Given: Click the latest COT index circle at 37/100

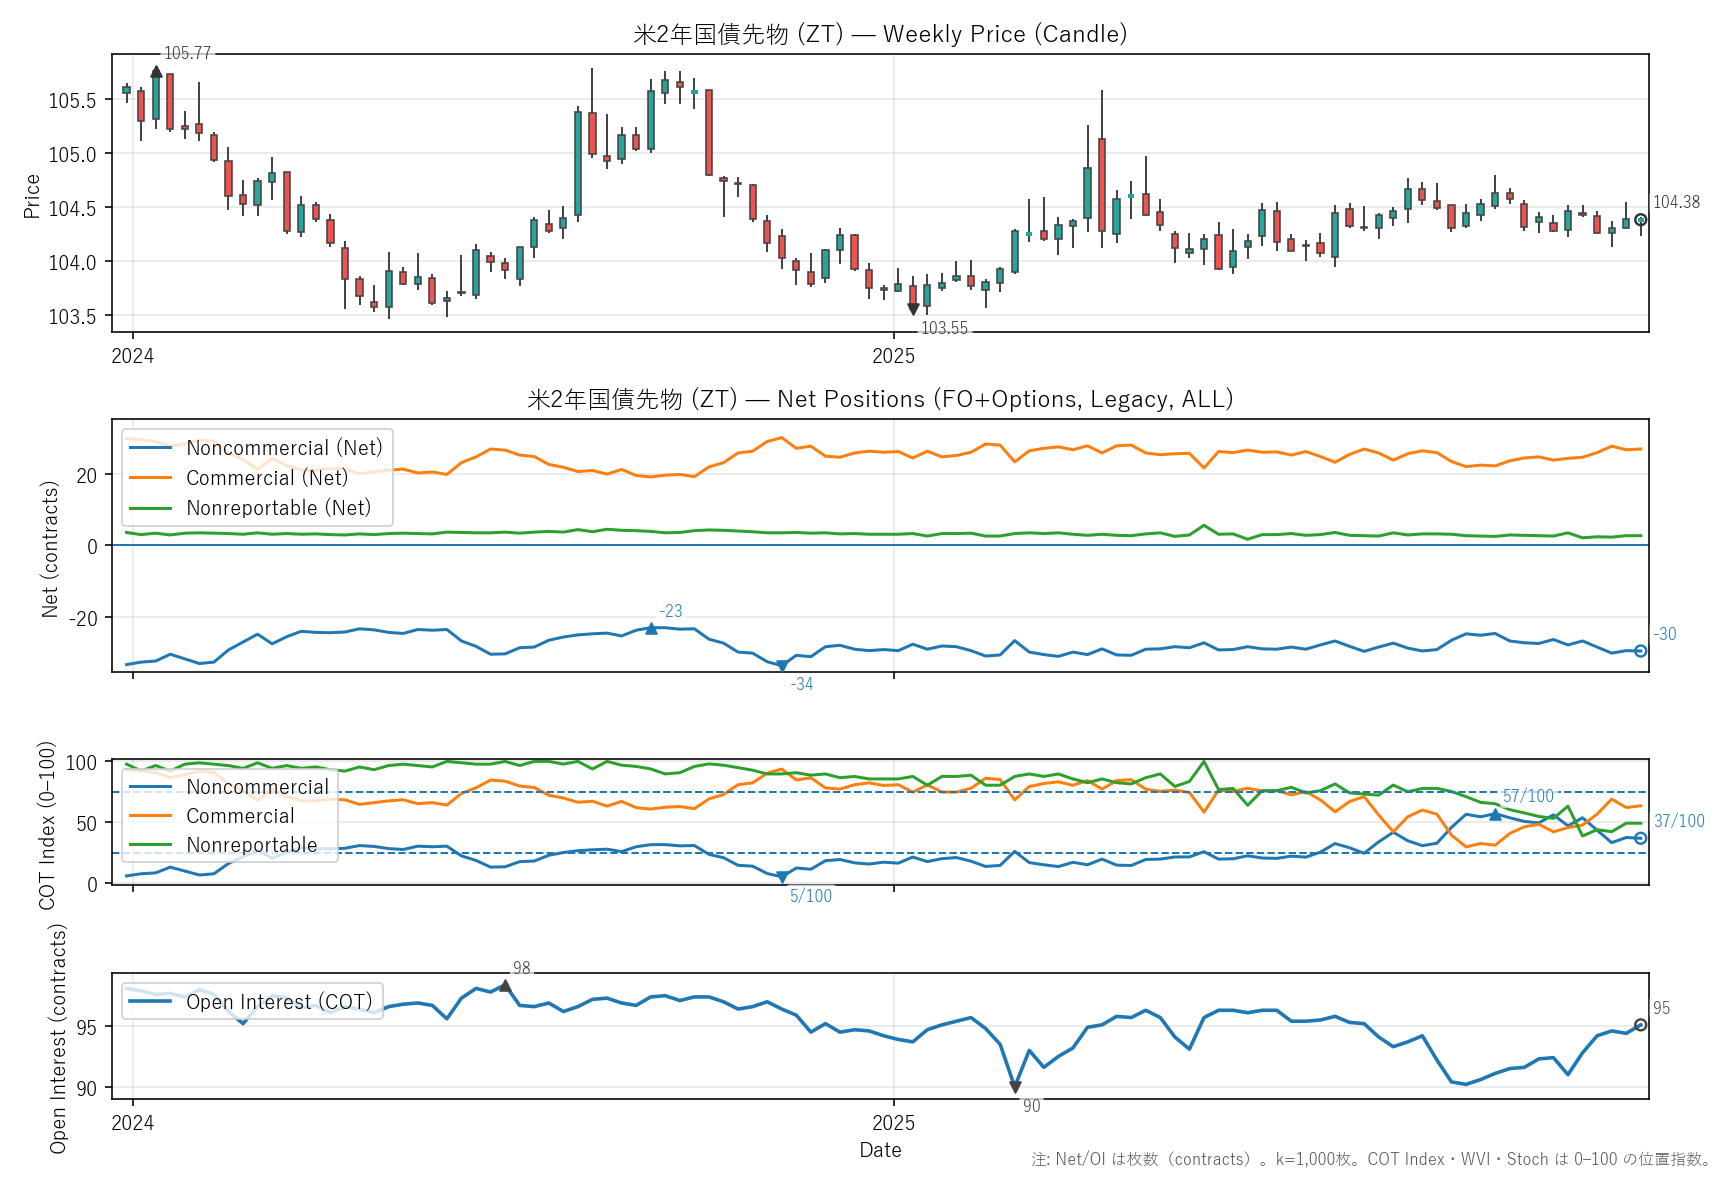Looking at the screenshot, I should pos(1640,838).
